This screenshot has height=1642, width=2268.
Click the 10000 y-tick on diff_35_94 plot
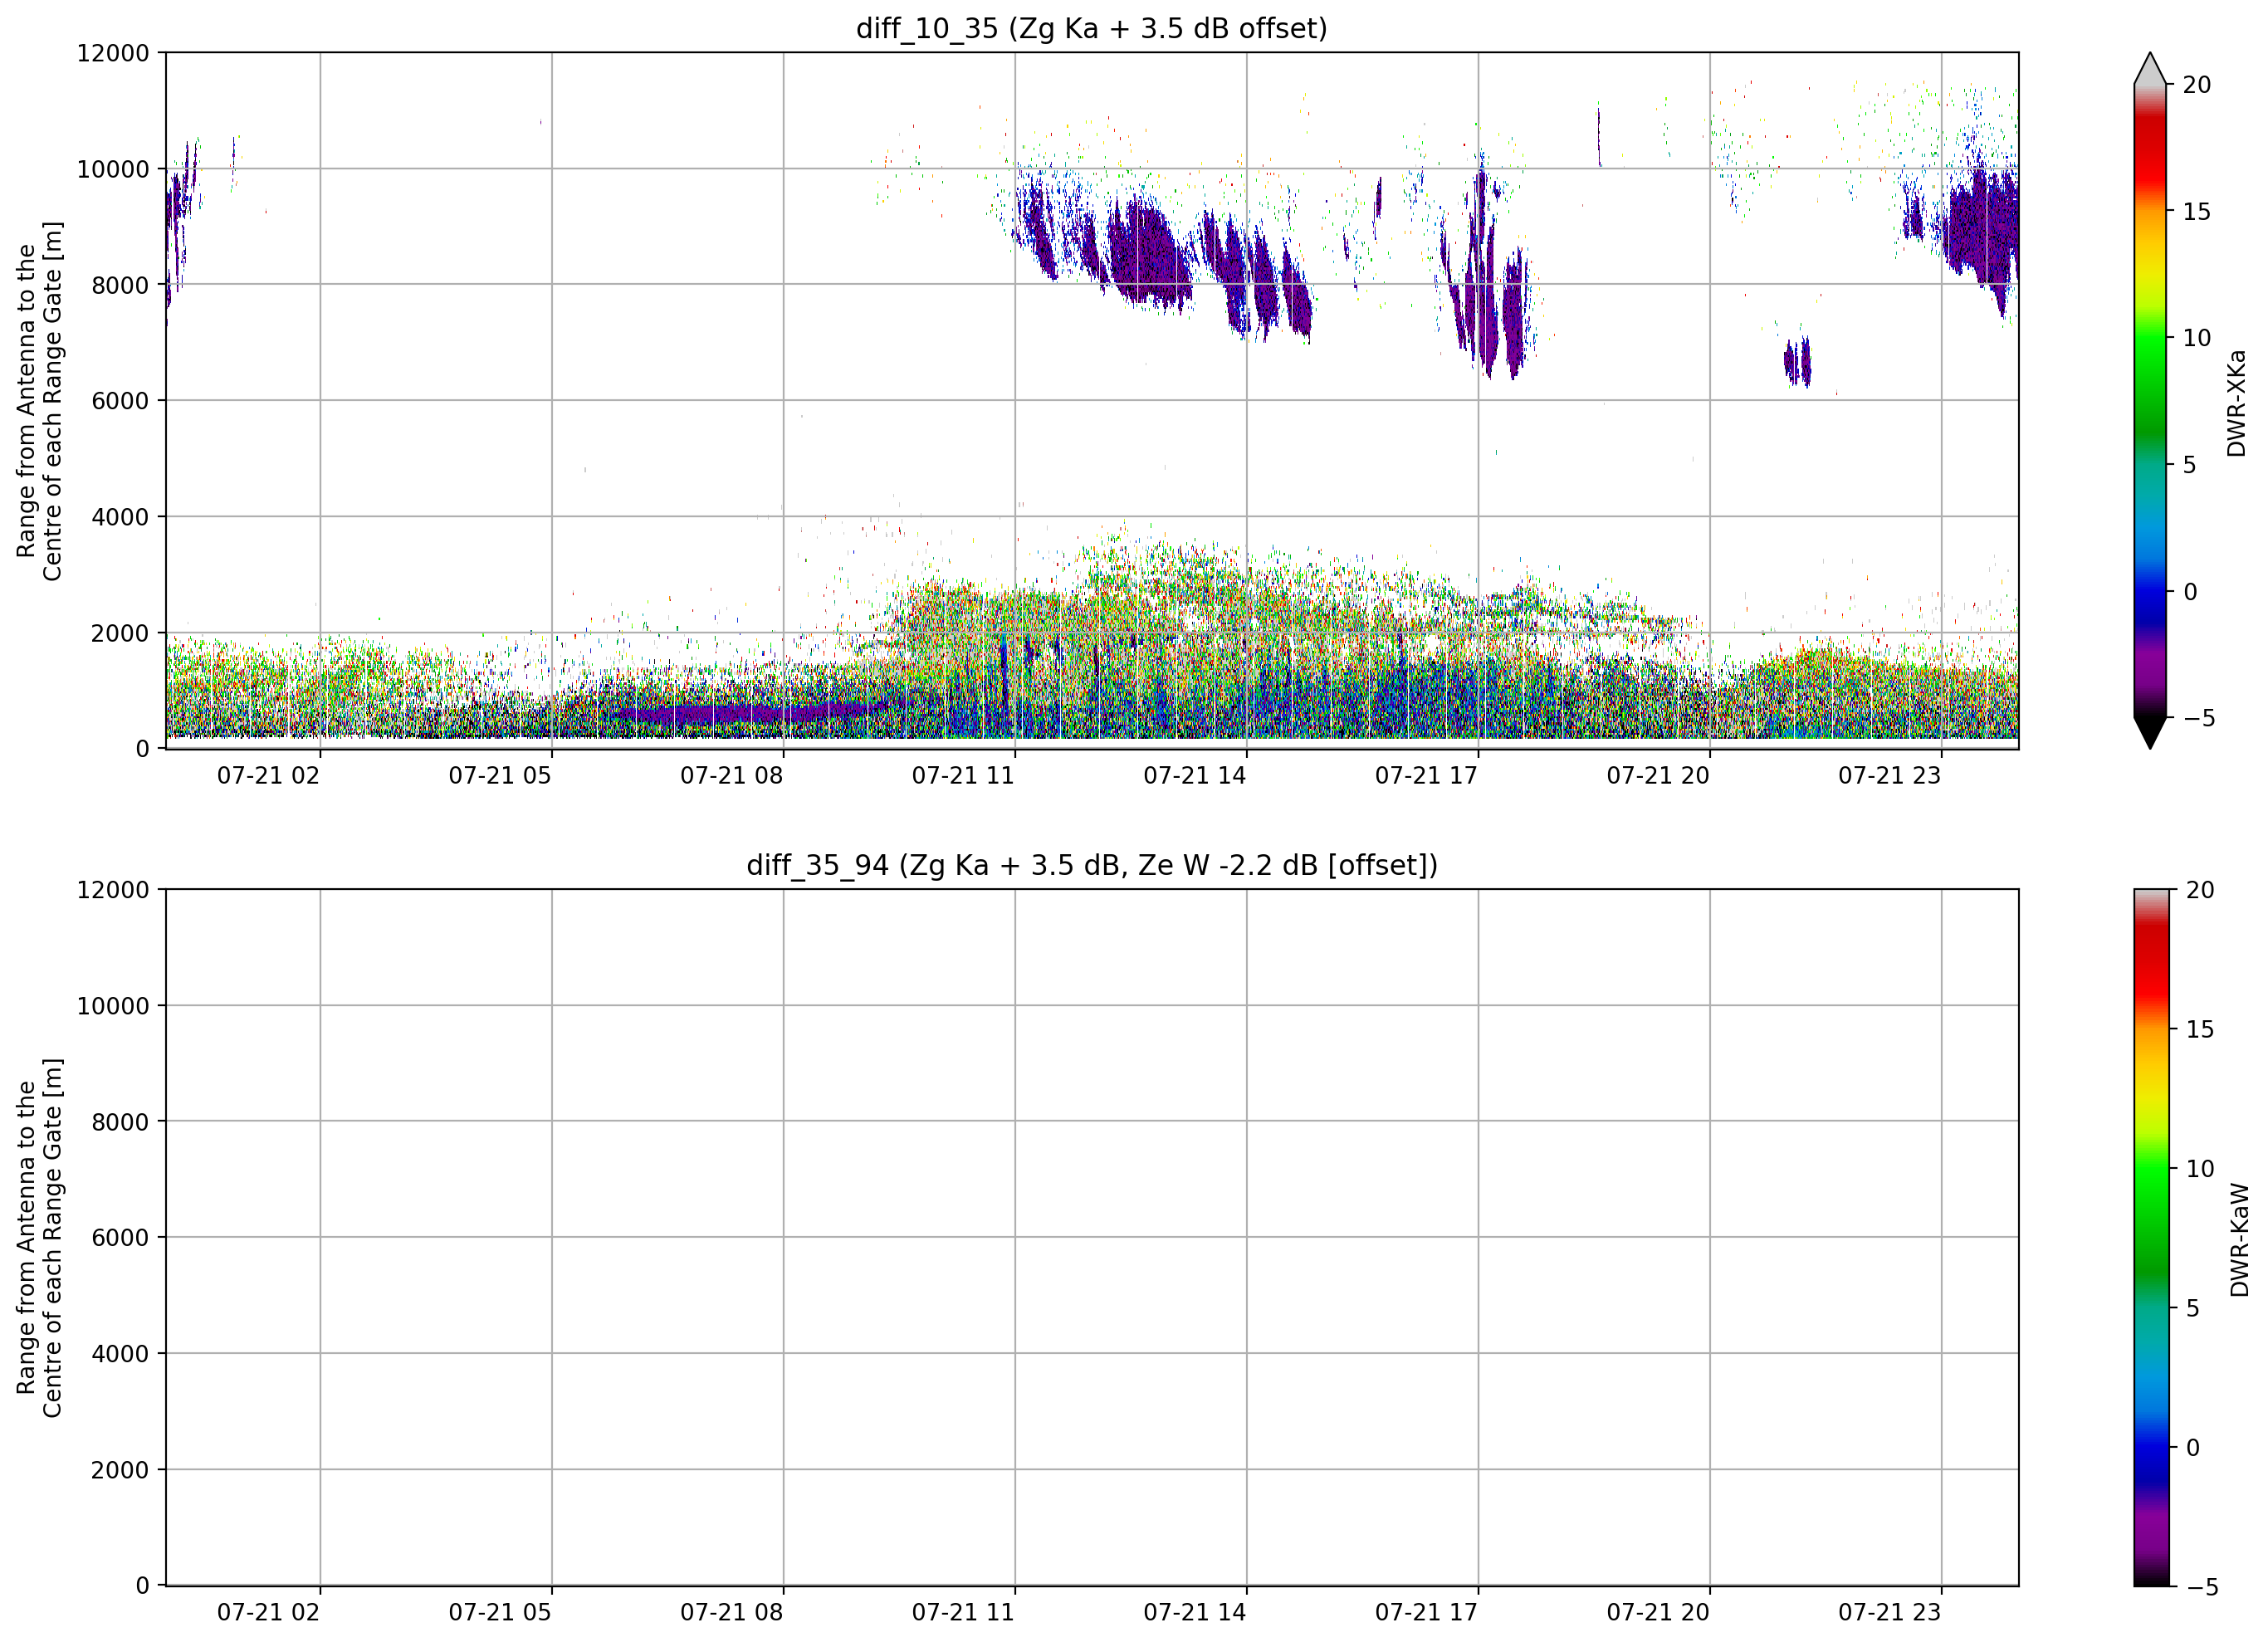pos(113,1006)
